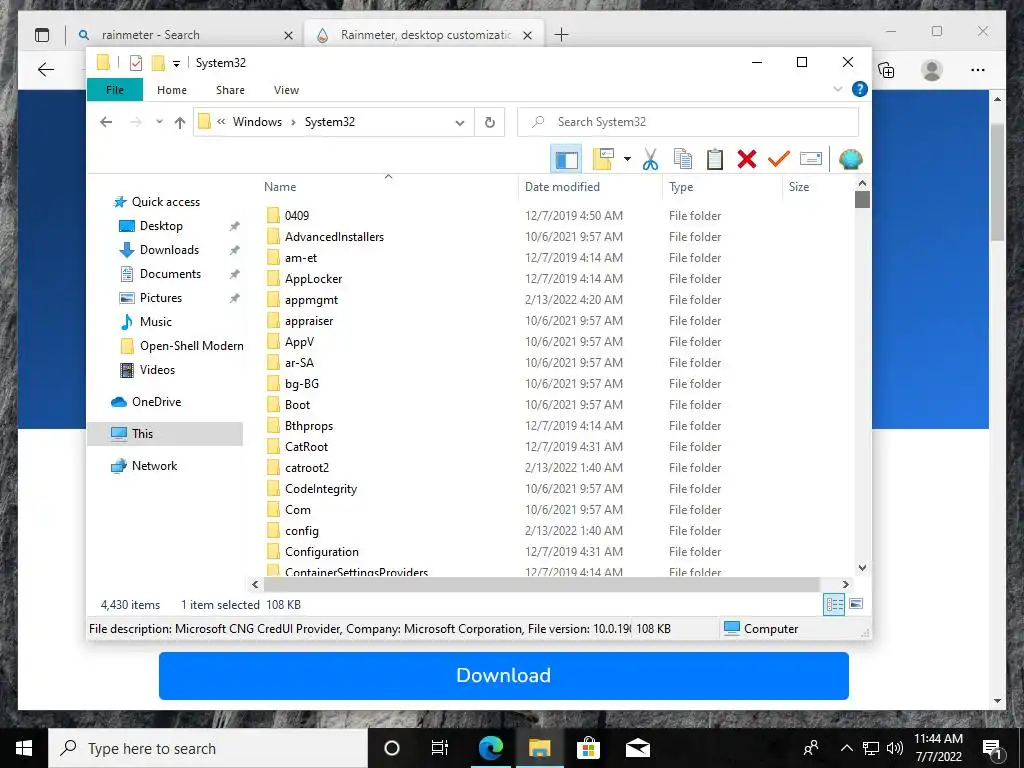
Task: Focus the Search System32 field
Action: point(688,122)
